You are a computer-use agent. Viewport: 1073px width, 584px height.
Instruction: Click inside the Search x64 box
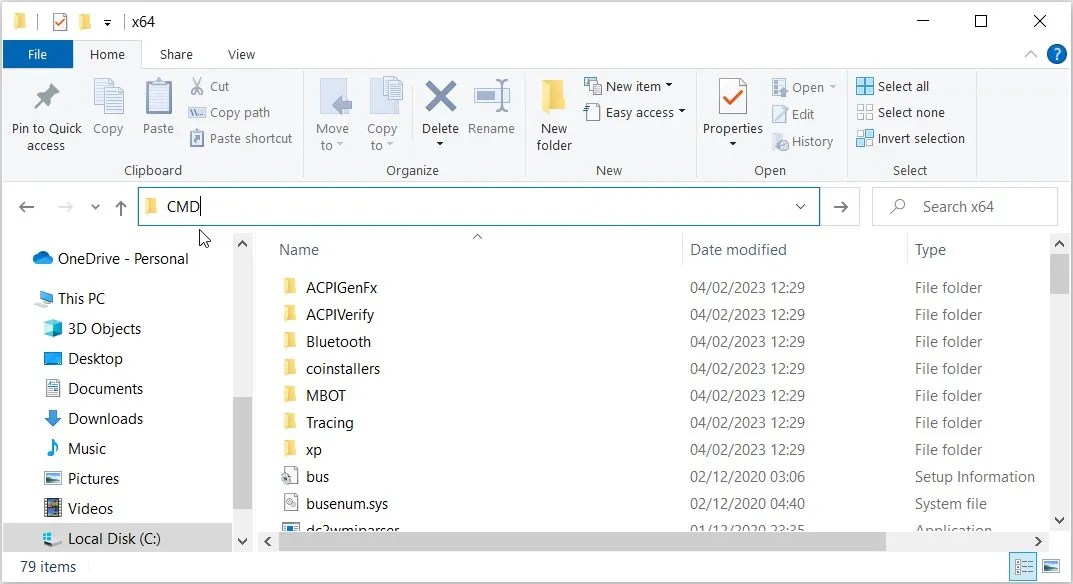point(964,206)
